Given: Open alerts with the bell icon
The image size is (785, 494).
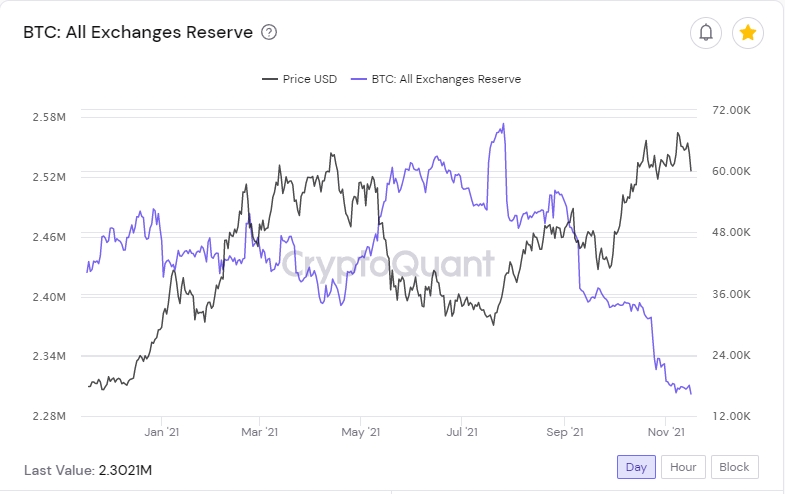Looking at the screenshot, I should point(705,33).
